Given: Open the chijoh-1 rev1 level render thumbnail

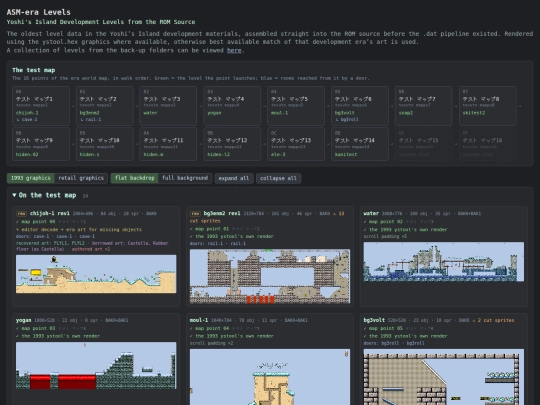Looking at the screenshot, I should [96, 274].
